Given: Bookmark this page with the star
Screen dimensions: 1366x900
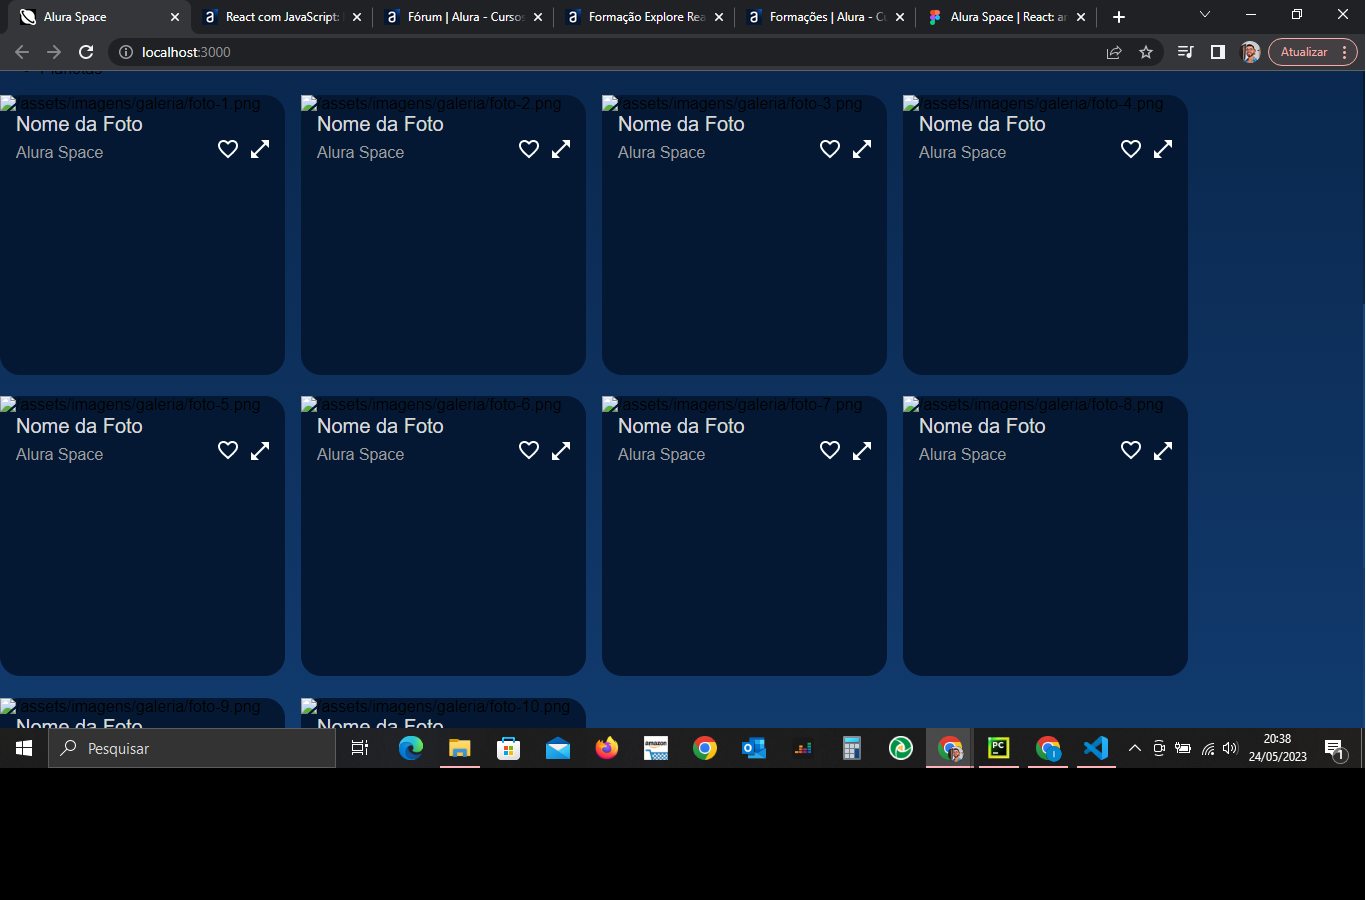Looking at the screenshot, I should point(1146,52).
